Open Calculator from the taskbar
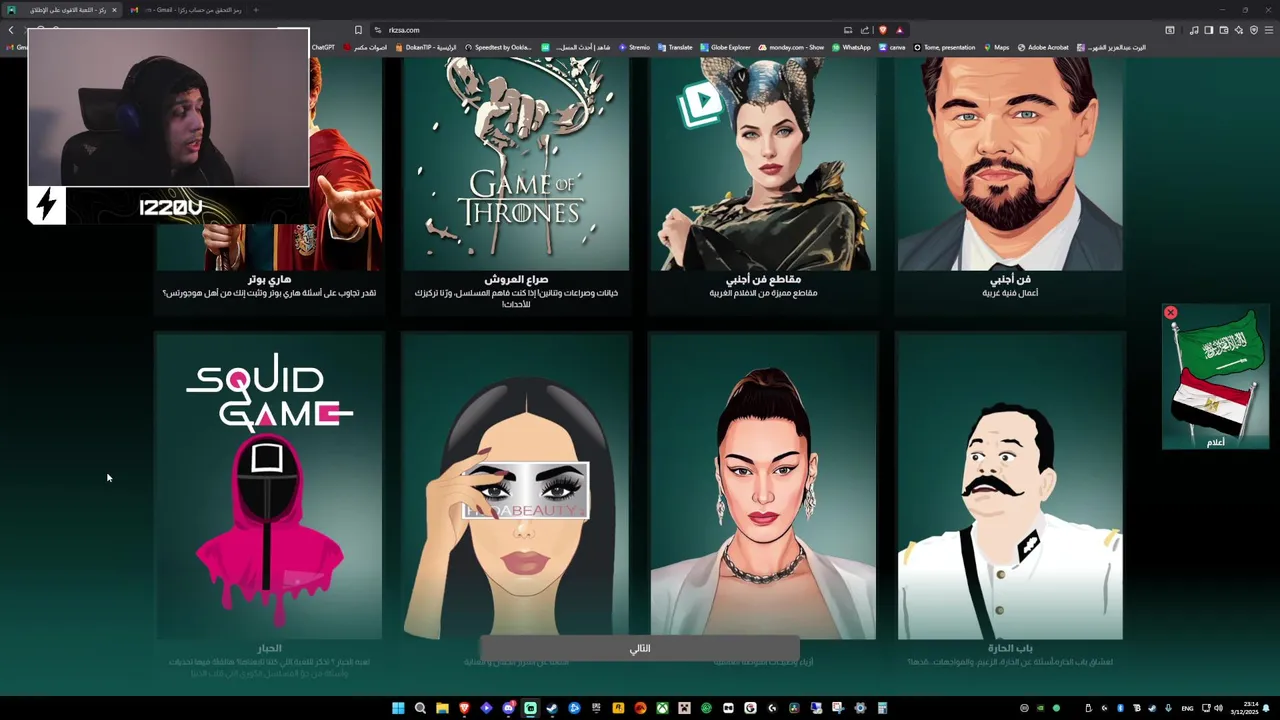This screenshot has height=720, width=1280. [x=882, y=708]
